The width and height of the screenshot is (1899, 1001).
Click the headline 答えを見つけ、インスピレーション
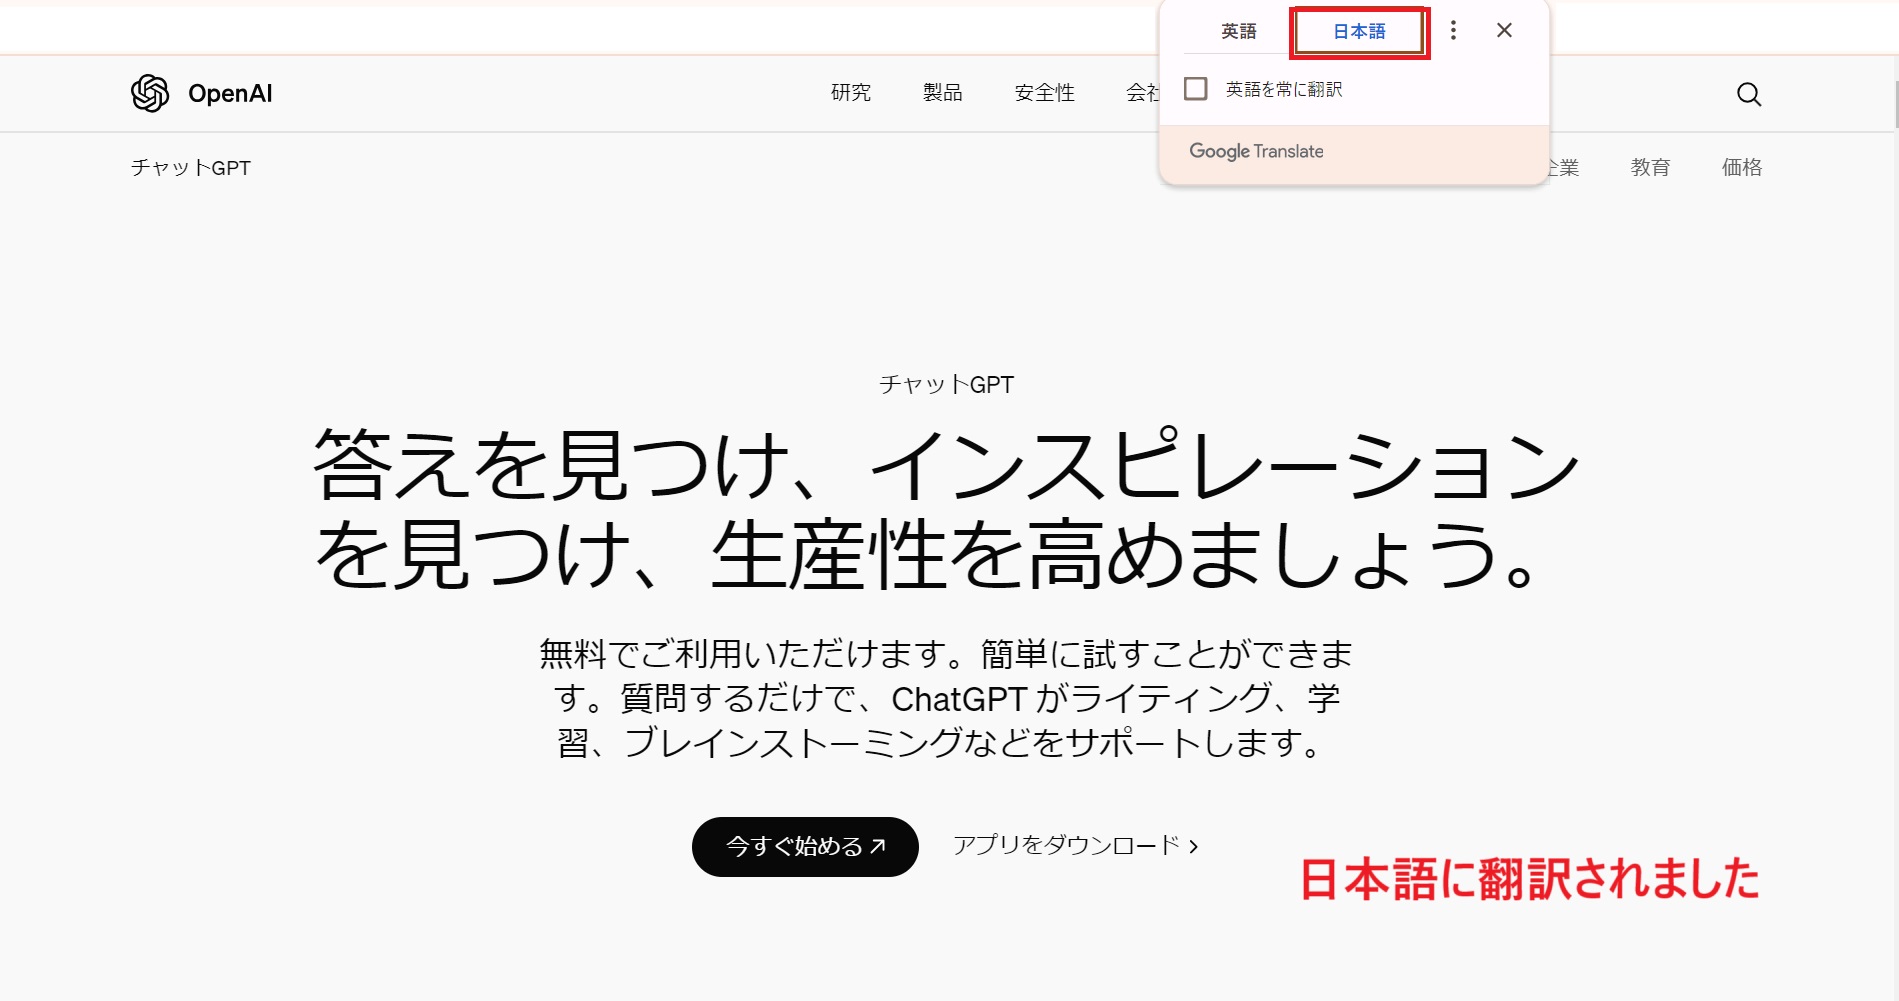(947, 465)
